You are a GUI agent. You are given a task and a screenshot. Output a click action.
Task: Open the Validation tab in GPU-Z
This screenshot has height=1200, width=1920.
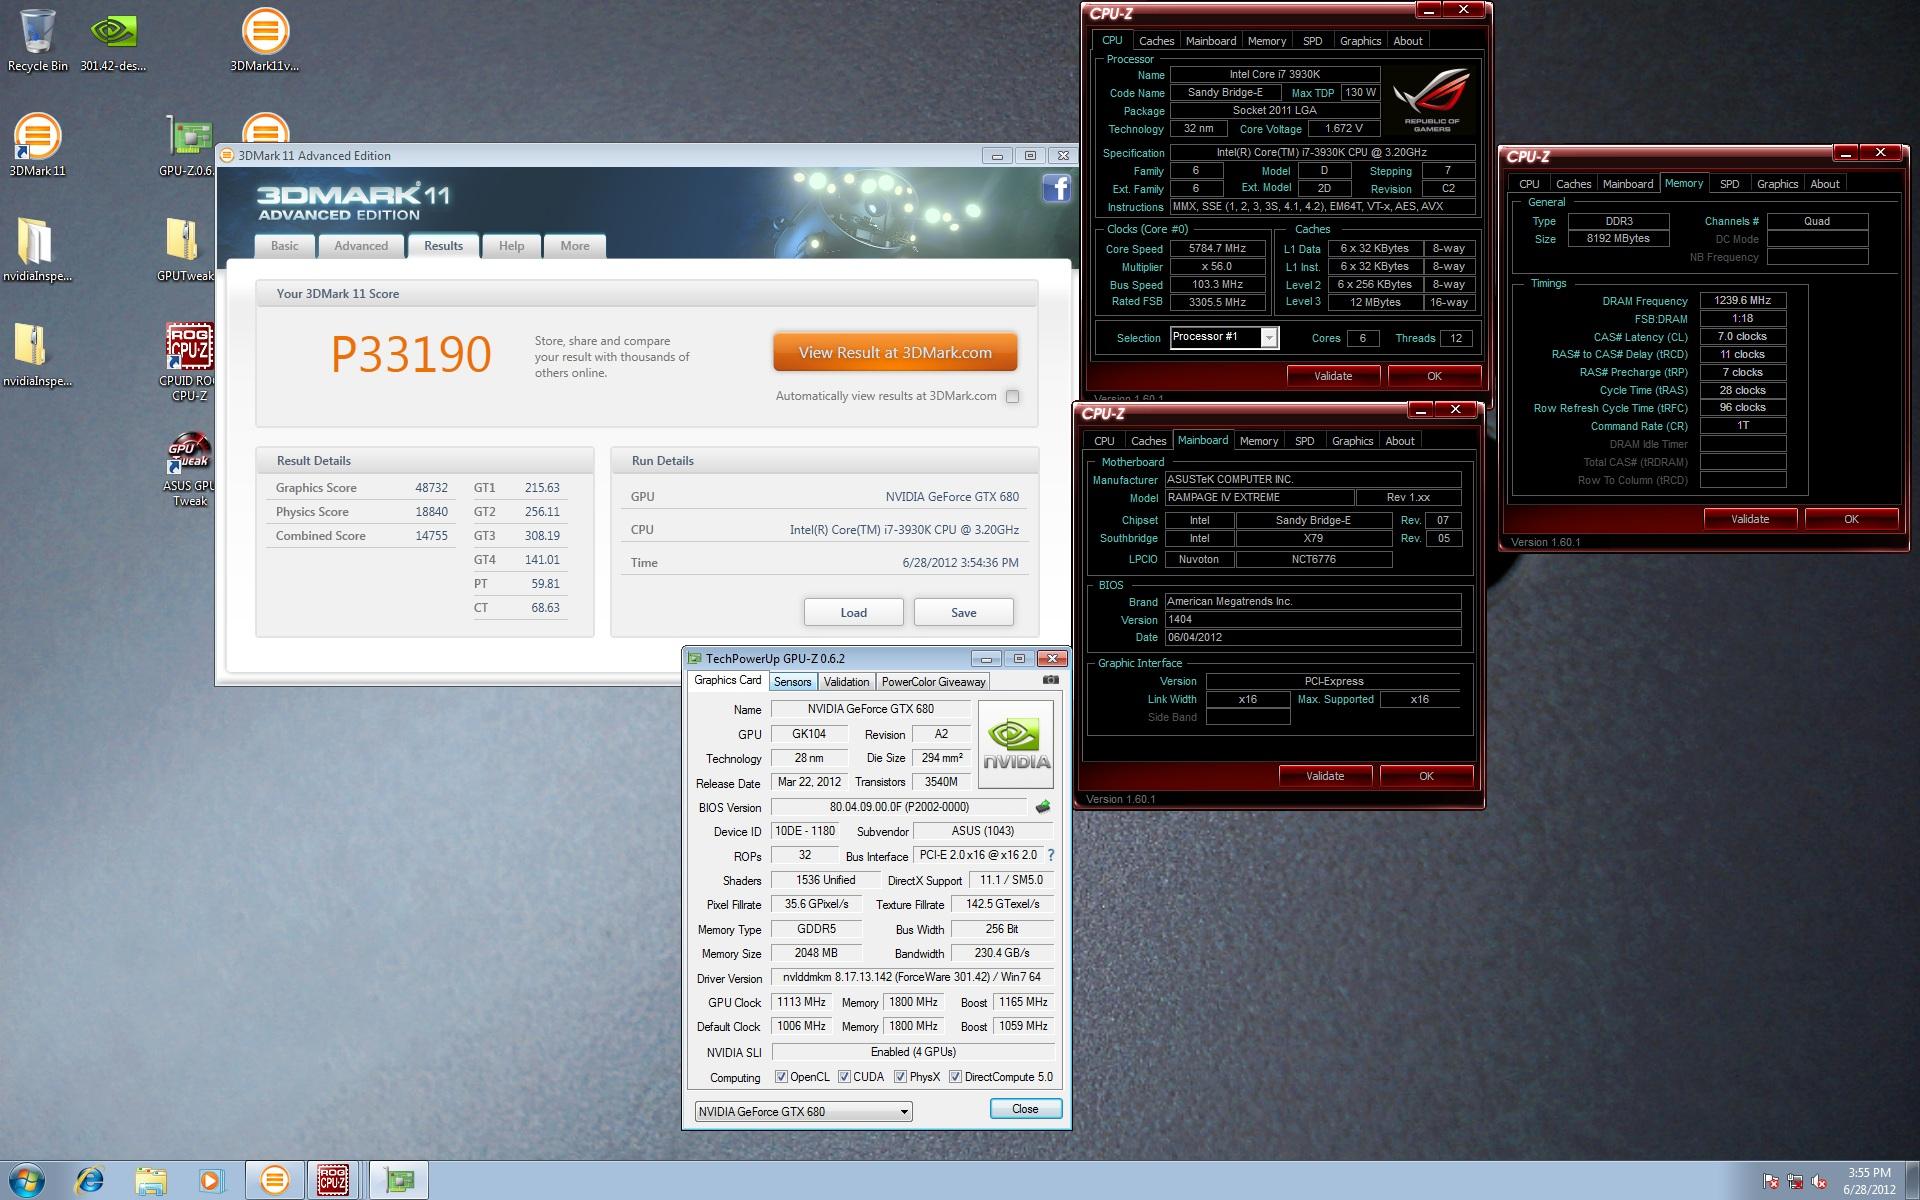point(846,681)
